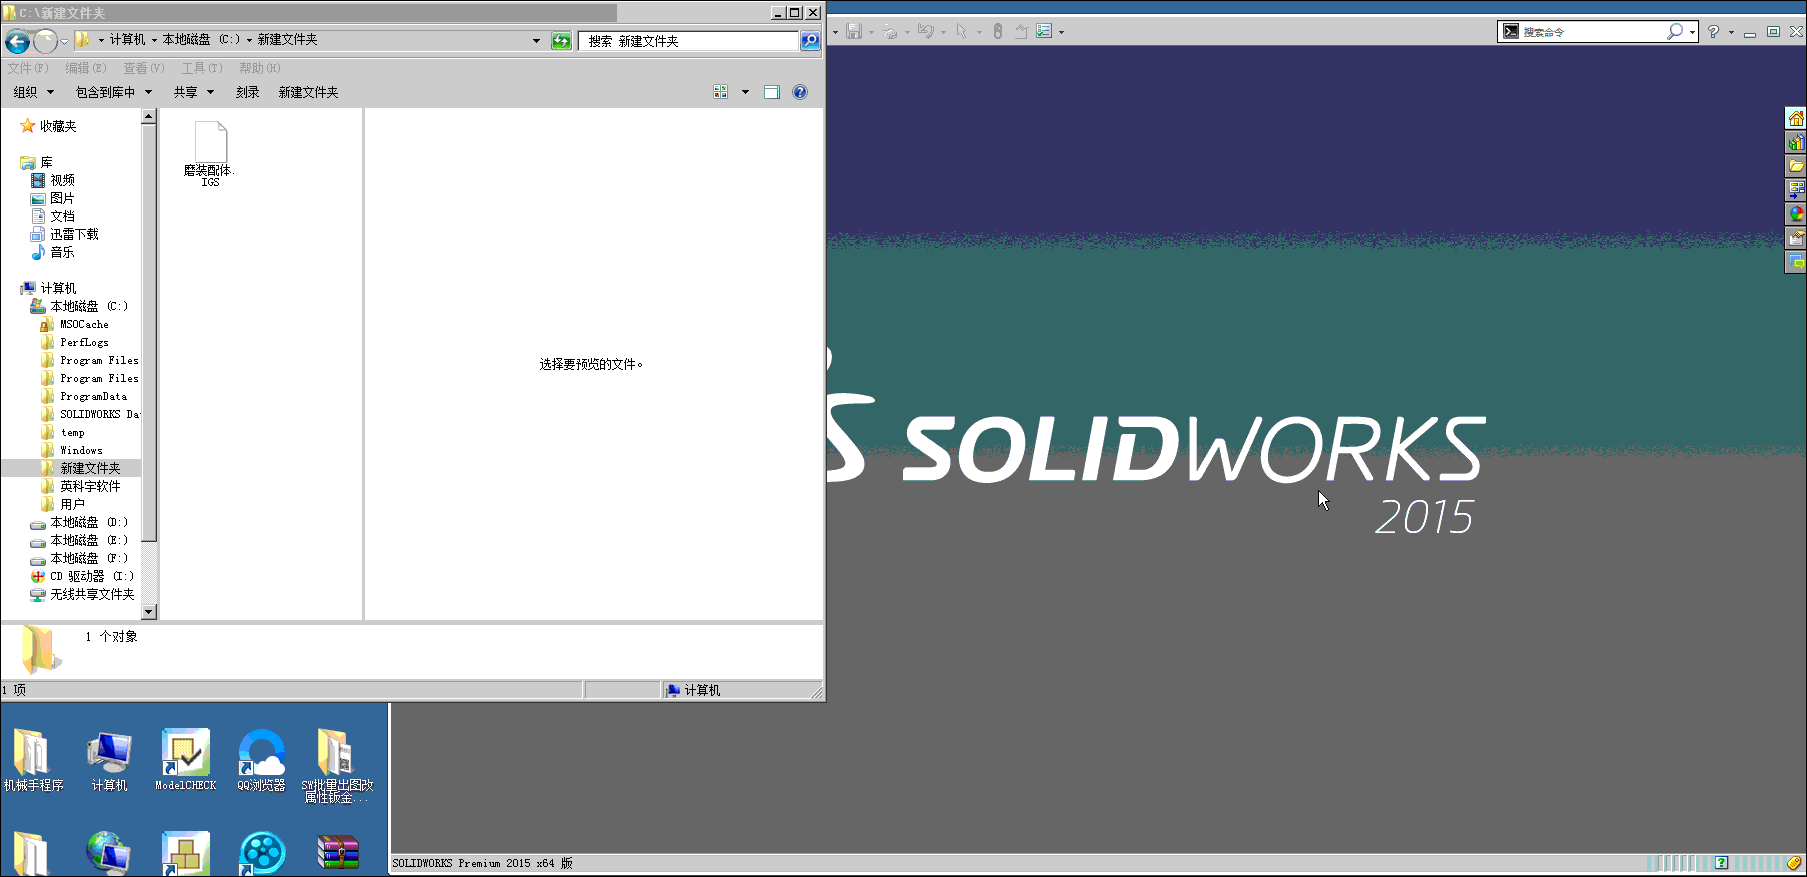Click the 刻录 button in Explorer toolbar
1807x877 pixels.
tap(248, 92)
